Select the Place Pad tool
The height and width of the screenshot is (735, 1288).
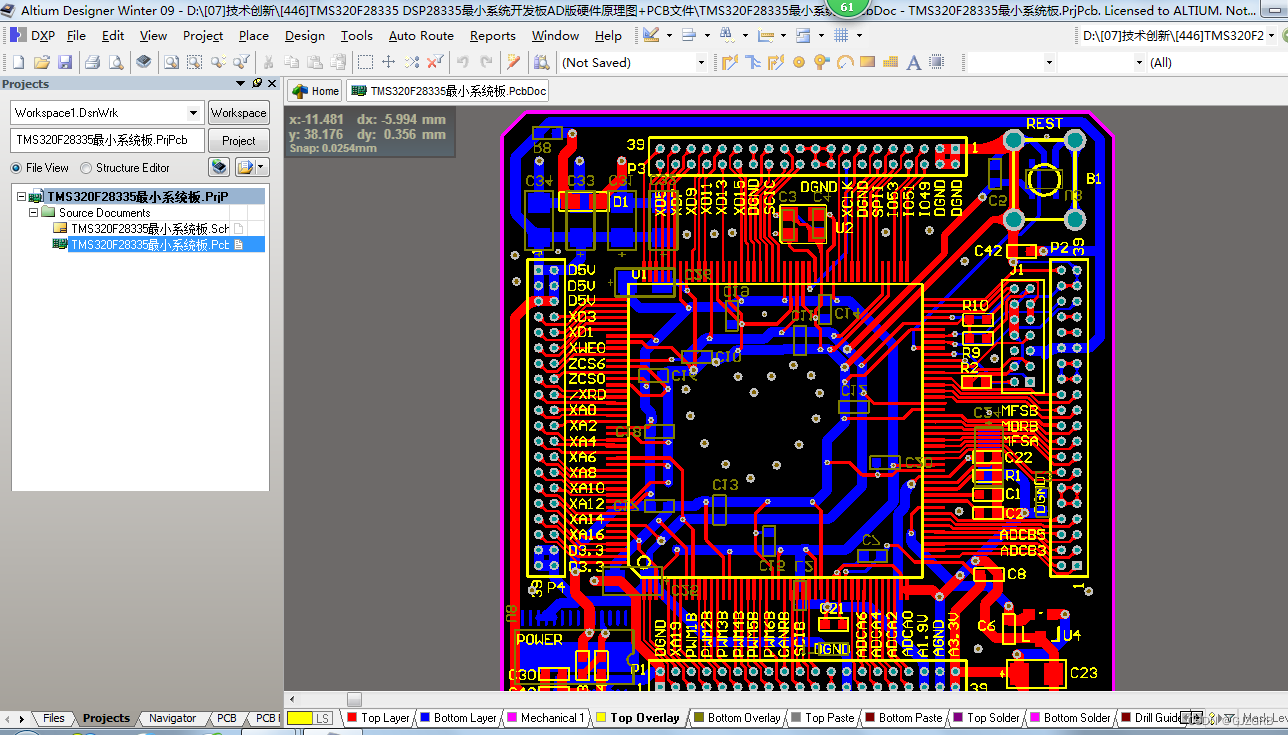pyautogui.click(x=799, y=62)
